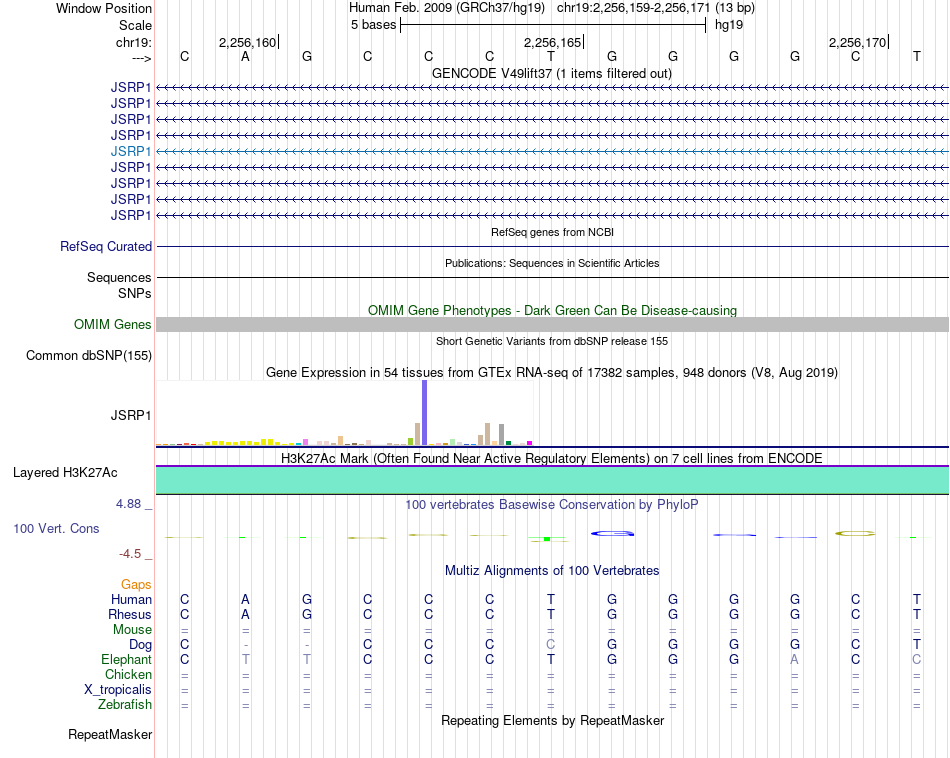
Task: Click the Layered H3K27Ac label
Action: point(65,473)
